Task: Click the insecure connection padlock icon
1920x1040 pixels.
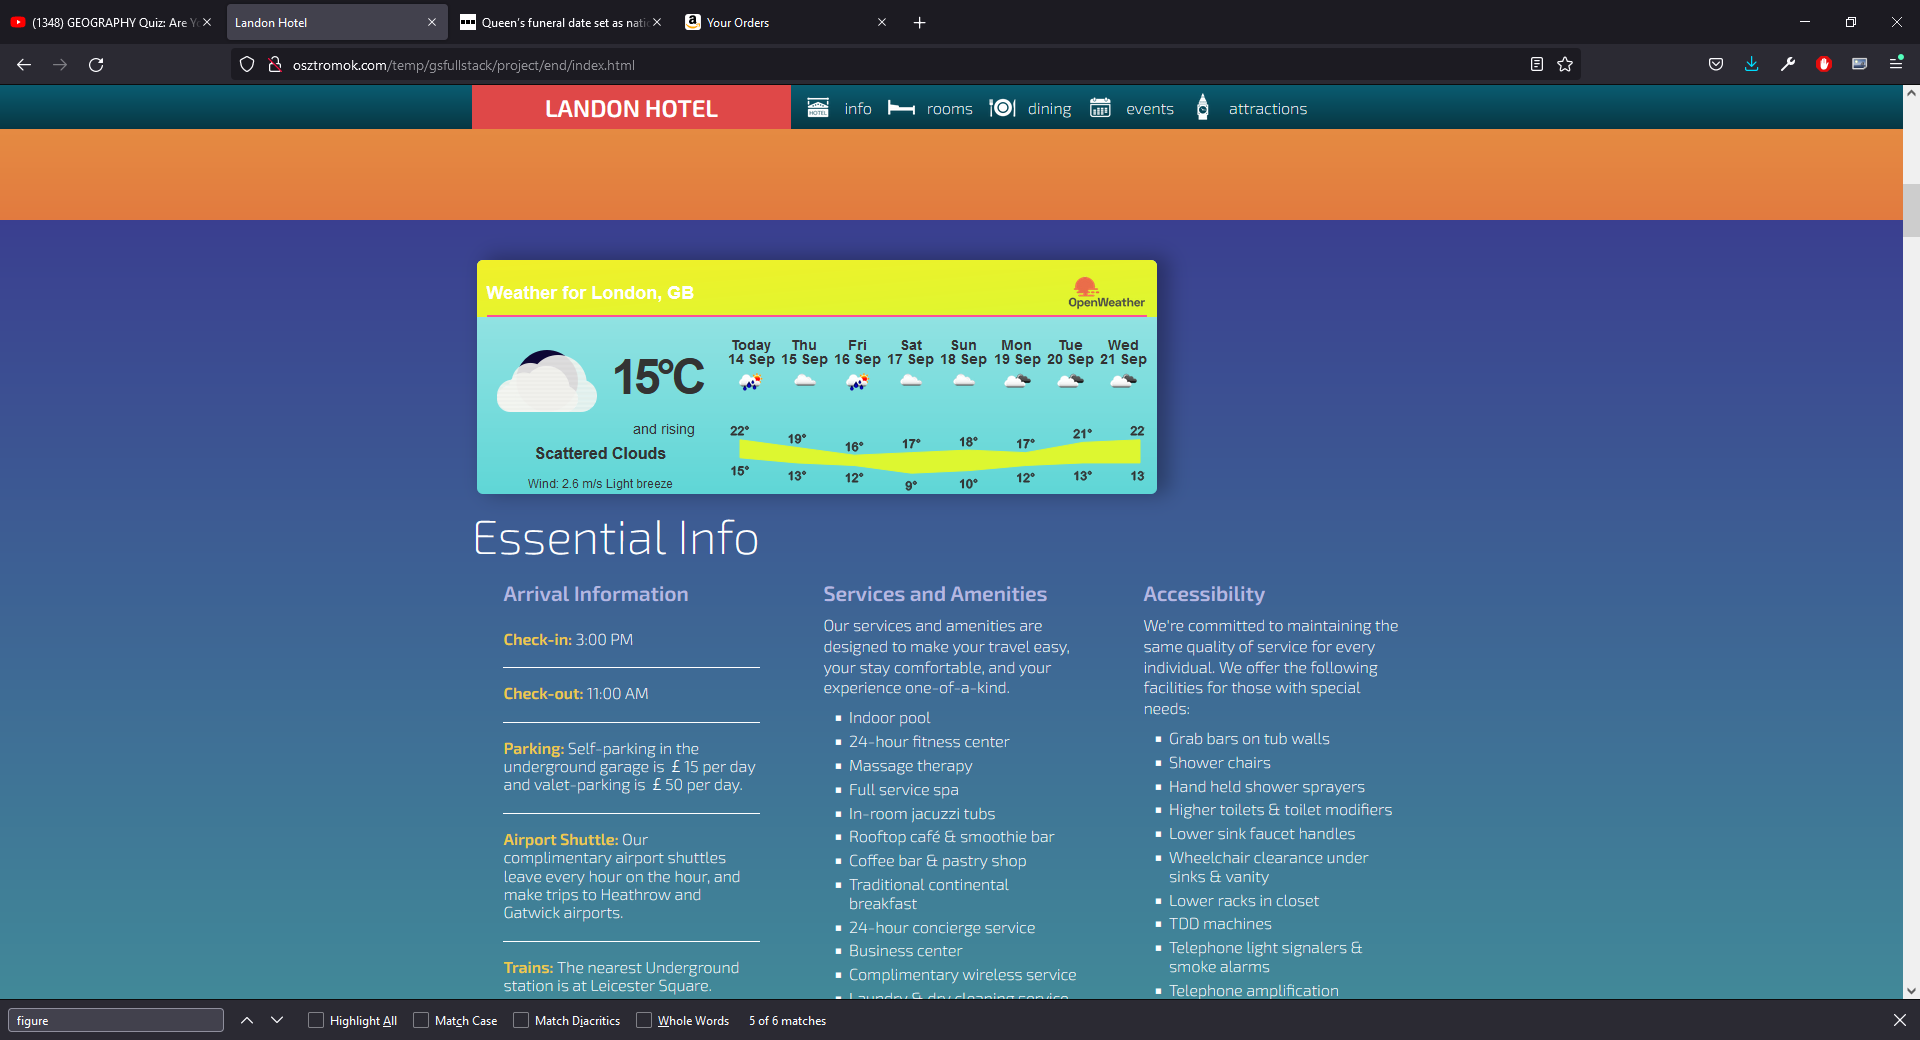Action: pyautogui.click(x=274, y=65)
